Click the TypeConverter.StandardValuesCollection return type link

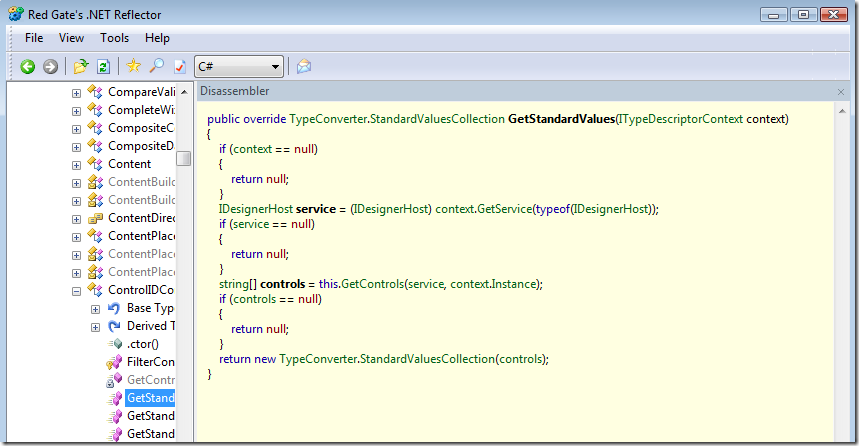coord(397,119)
